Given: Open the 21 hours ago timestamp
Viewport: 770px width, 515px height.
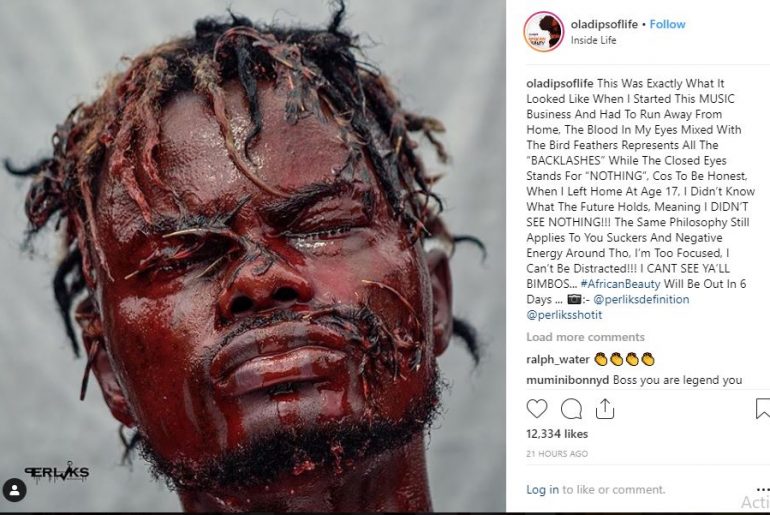Looking at the screenshot, I should point(557,454).
